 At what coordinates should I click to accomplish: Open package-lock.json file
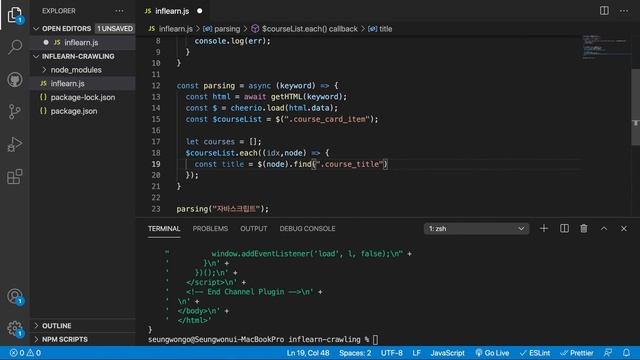83,97
